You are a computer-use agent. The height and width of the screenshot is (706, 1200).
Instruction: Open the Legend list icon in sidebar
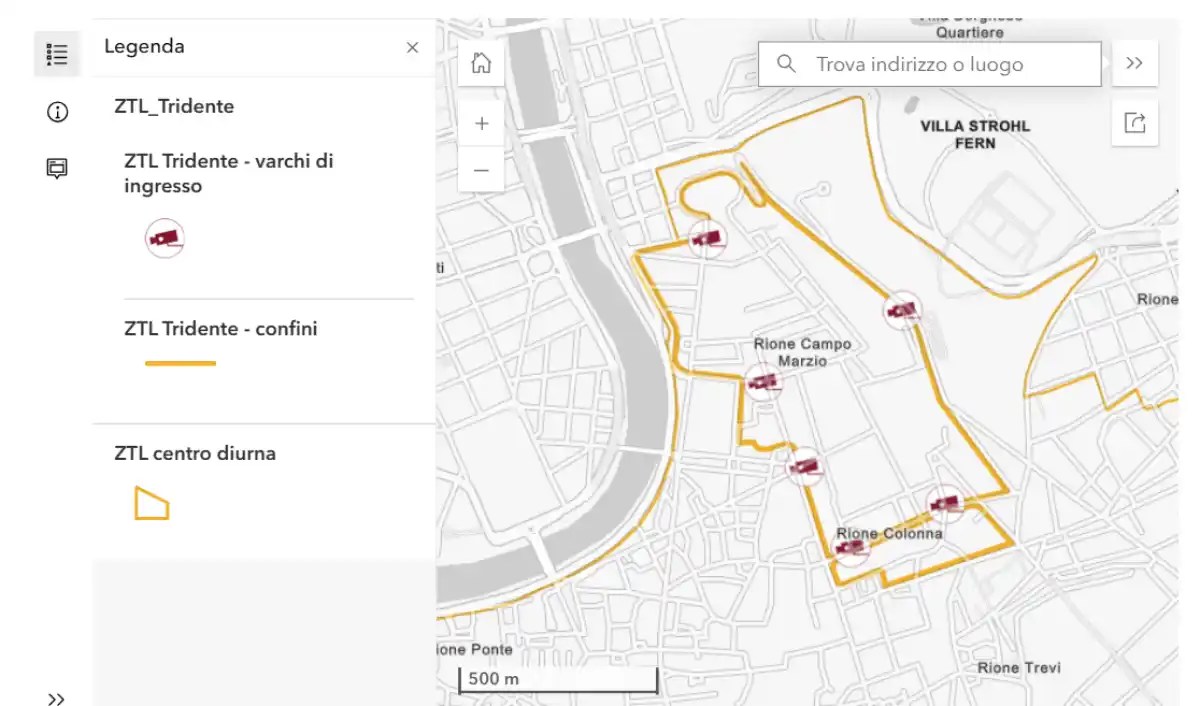click(57, 54)
